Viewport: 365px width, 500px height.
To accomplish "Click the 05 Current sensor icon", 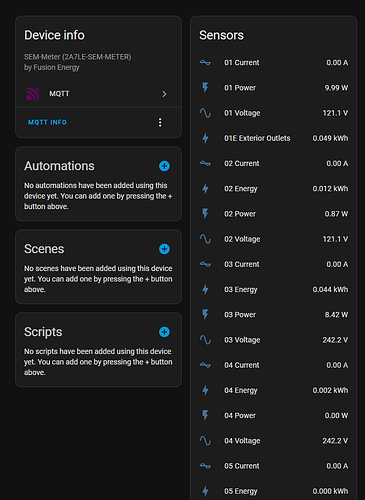I will point(205,466).
